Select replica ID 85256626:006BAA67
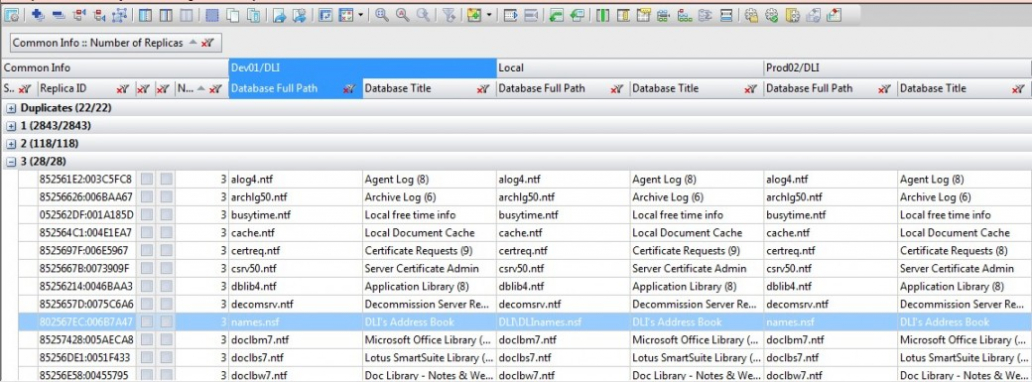The height and width of the screenshot is (382, 1032). click(86, 197)
